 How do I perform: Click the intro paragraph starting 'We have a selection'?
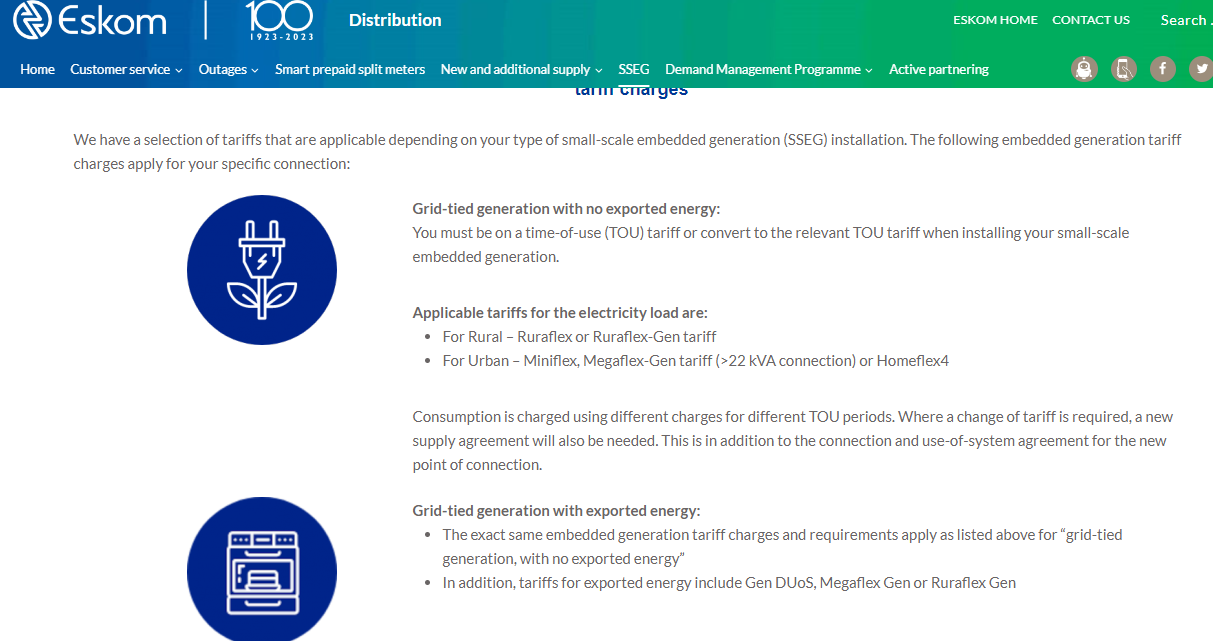pos(627,151)
